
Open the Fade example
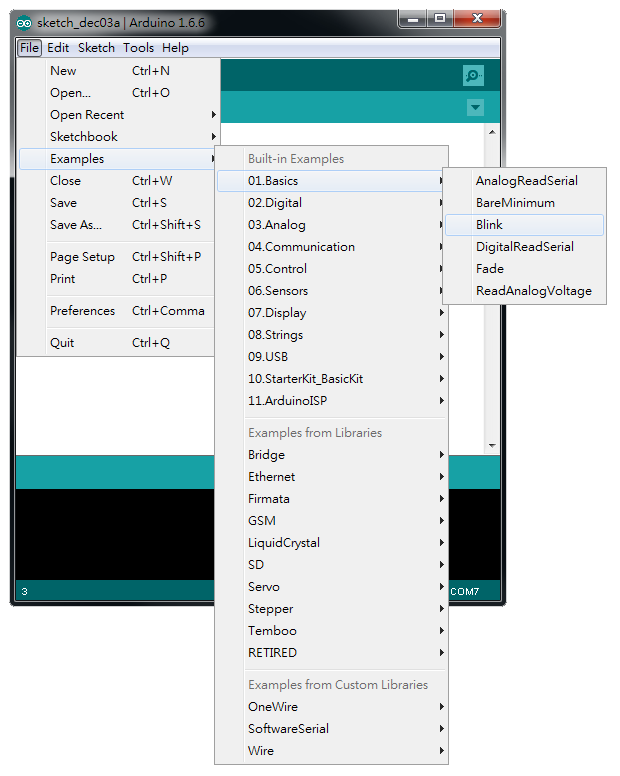coord(489,269)
